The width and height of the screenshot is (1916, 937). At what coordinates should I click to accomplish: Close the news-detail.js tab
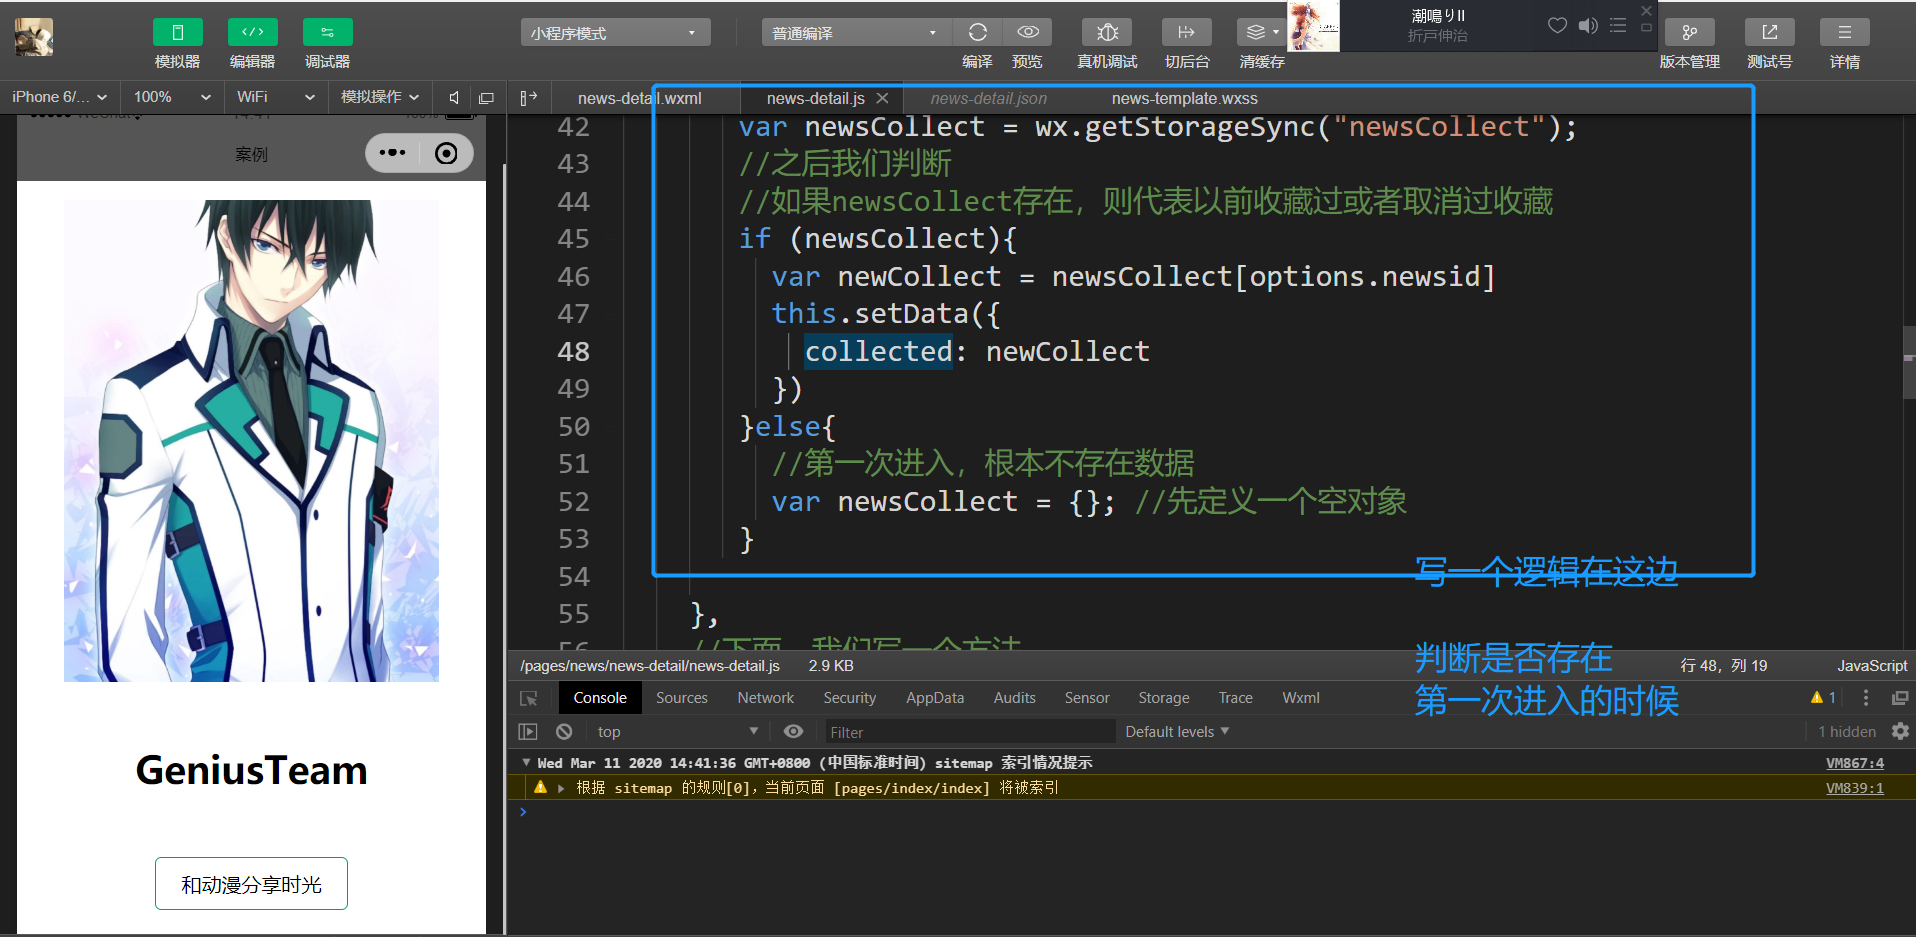pos(882,98)
